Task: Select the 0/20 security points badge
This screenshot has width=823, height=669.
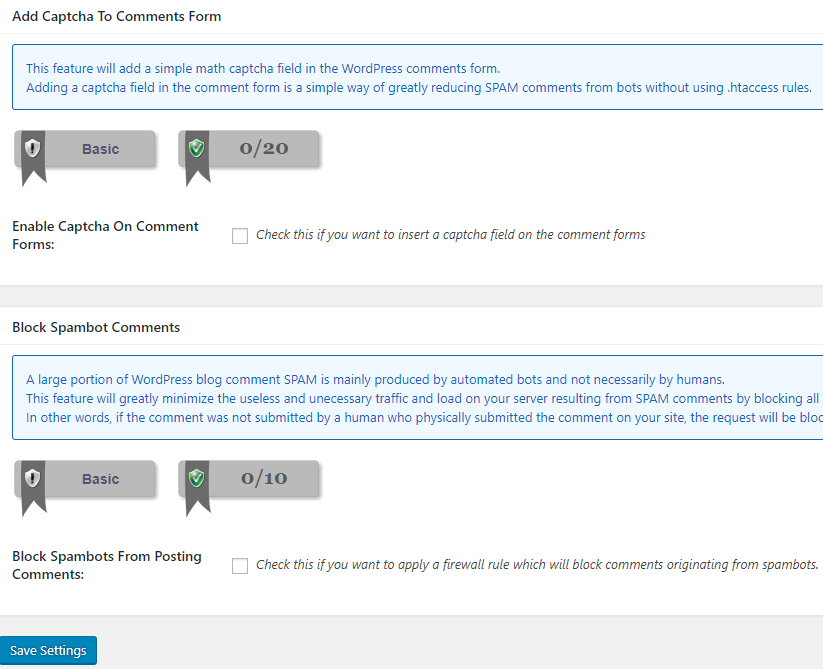Action: pyautogui.click(x=249, y=148)
